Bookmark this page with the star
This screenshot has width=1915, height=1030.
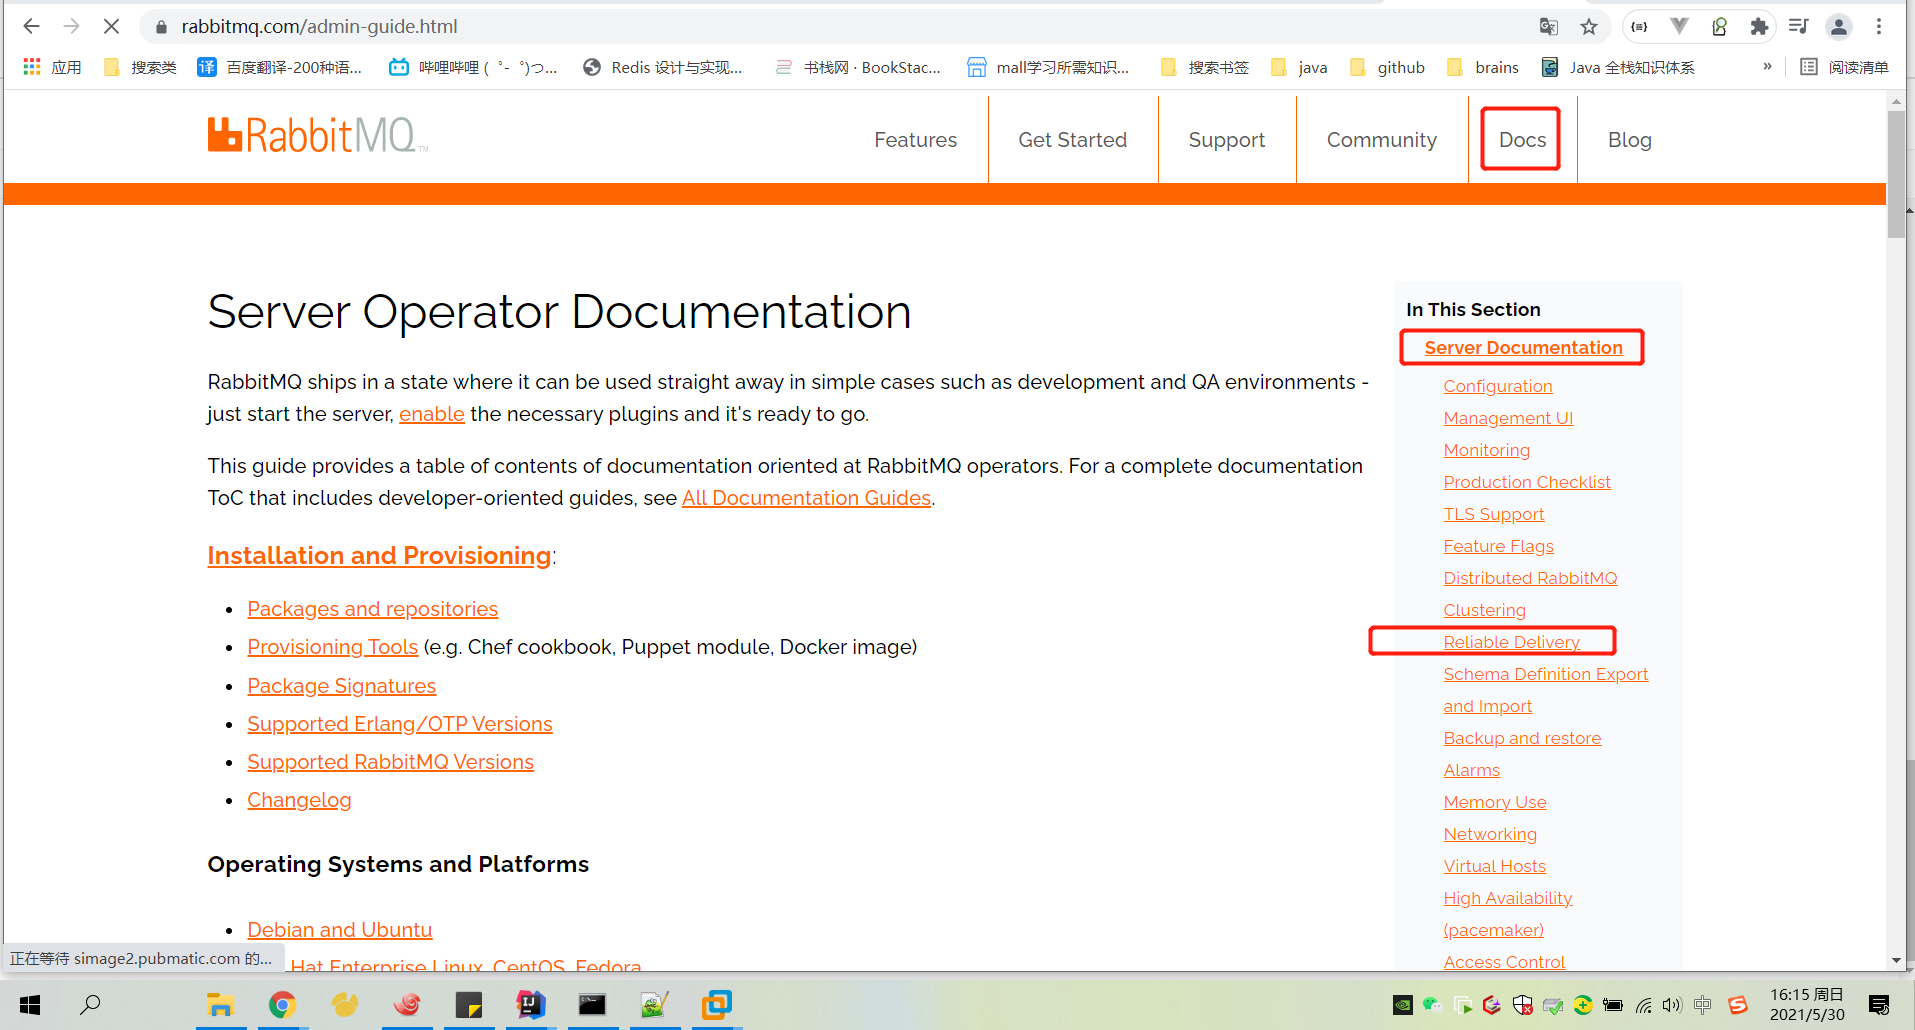click(x=1589, y=27)
